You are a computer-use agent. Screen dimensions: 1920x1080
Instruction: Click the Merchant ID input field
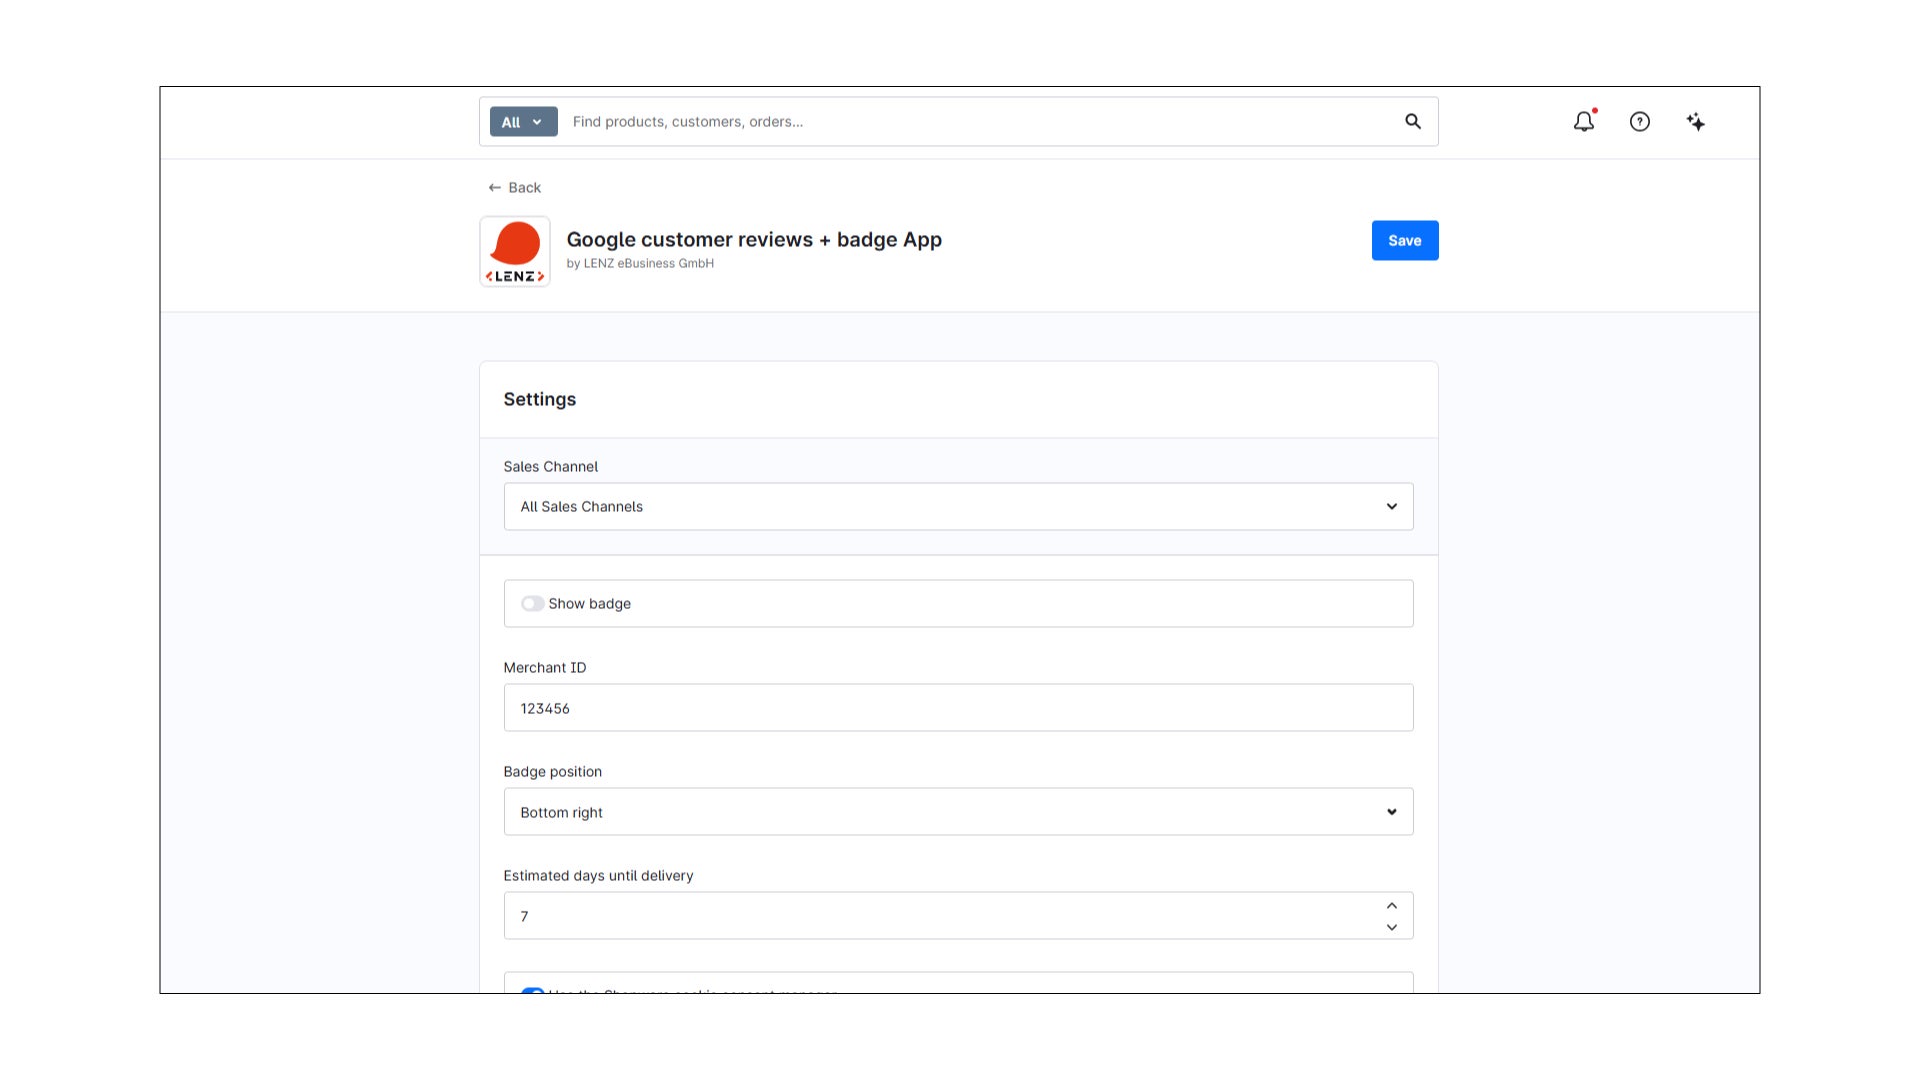958,707
